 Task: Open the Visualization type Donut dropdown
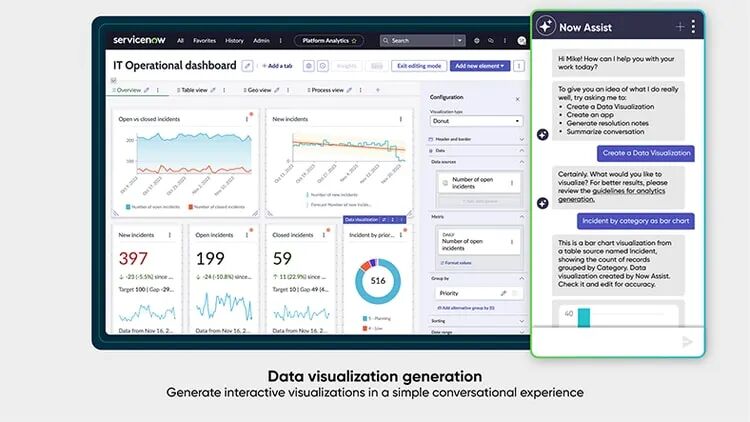(x=475, y=121)
